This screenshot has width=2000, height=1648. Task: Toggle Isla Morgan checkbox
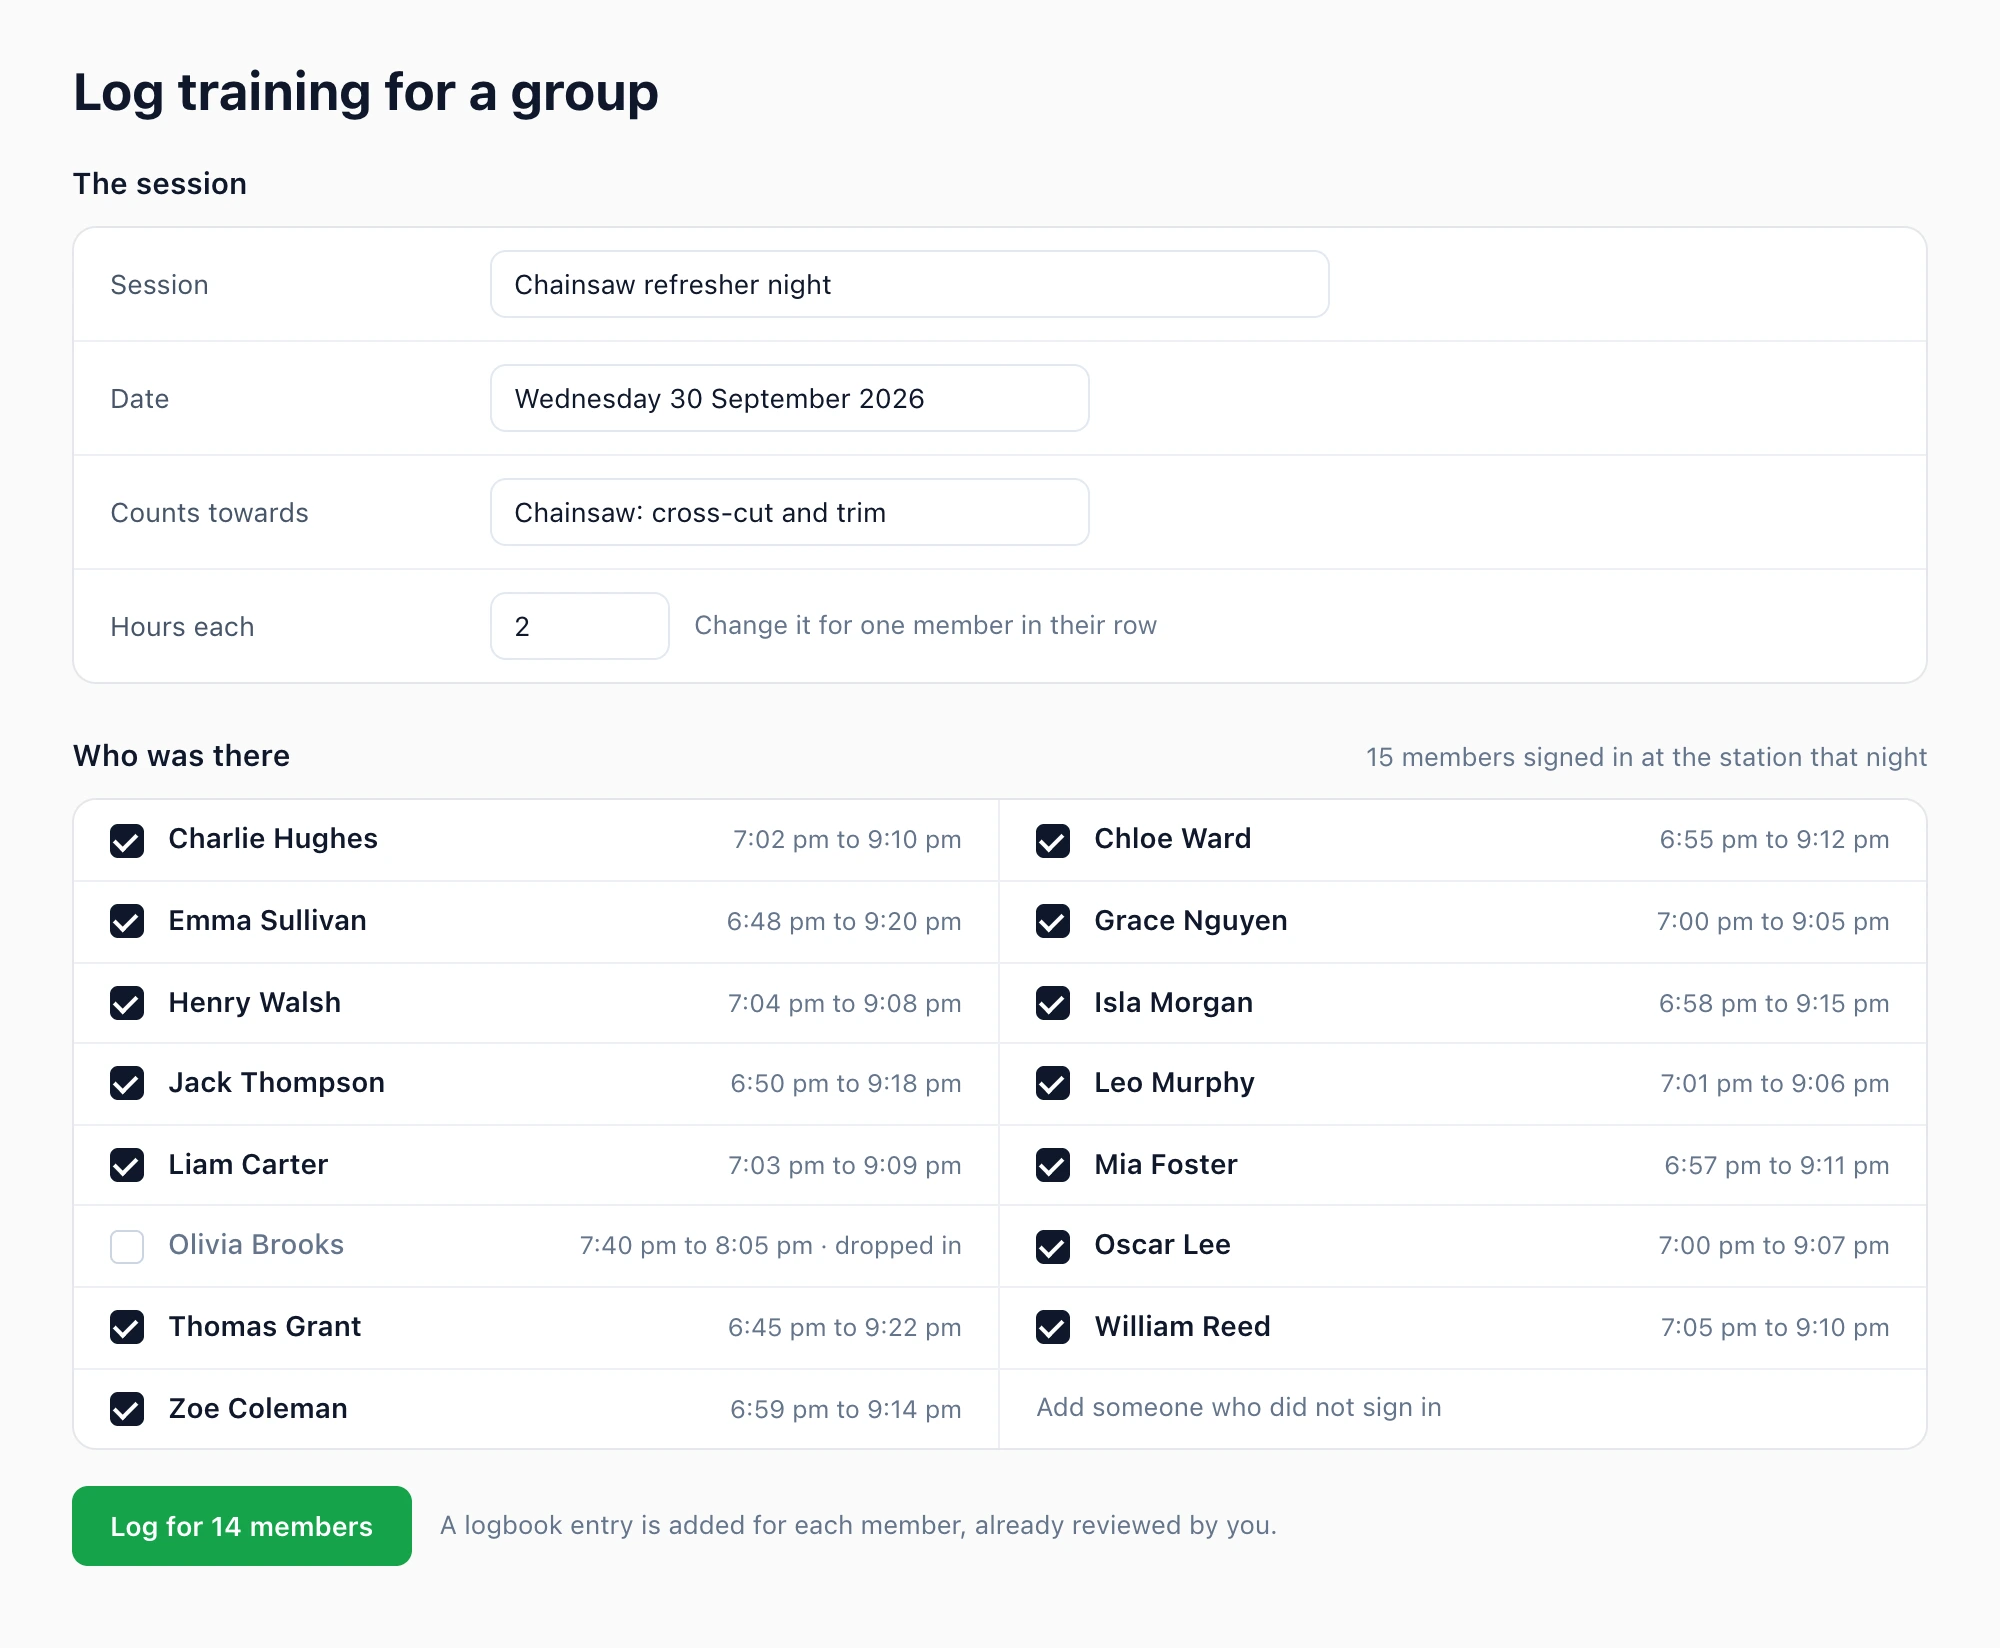pyautogui.click(x=1053, y=1003)
